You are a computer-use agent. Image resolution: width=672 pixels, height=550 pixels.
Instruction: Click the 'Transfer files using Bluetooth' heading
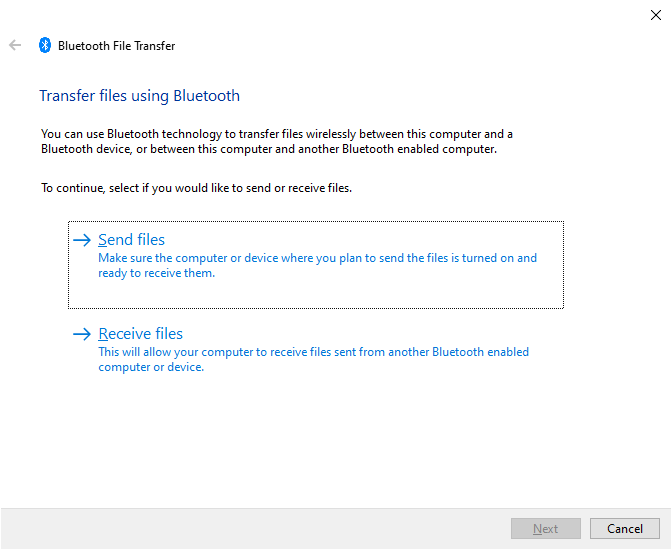(x=139, y=96)
